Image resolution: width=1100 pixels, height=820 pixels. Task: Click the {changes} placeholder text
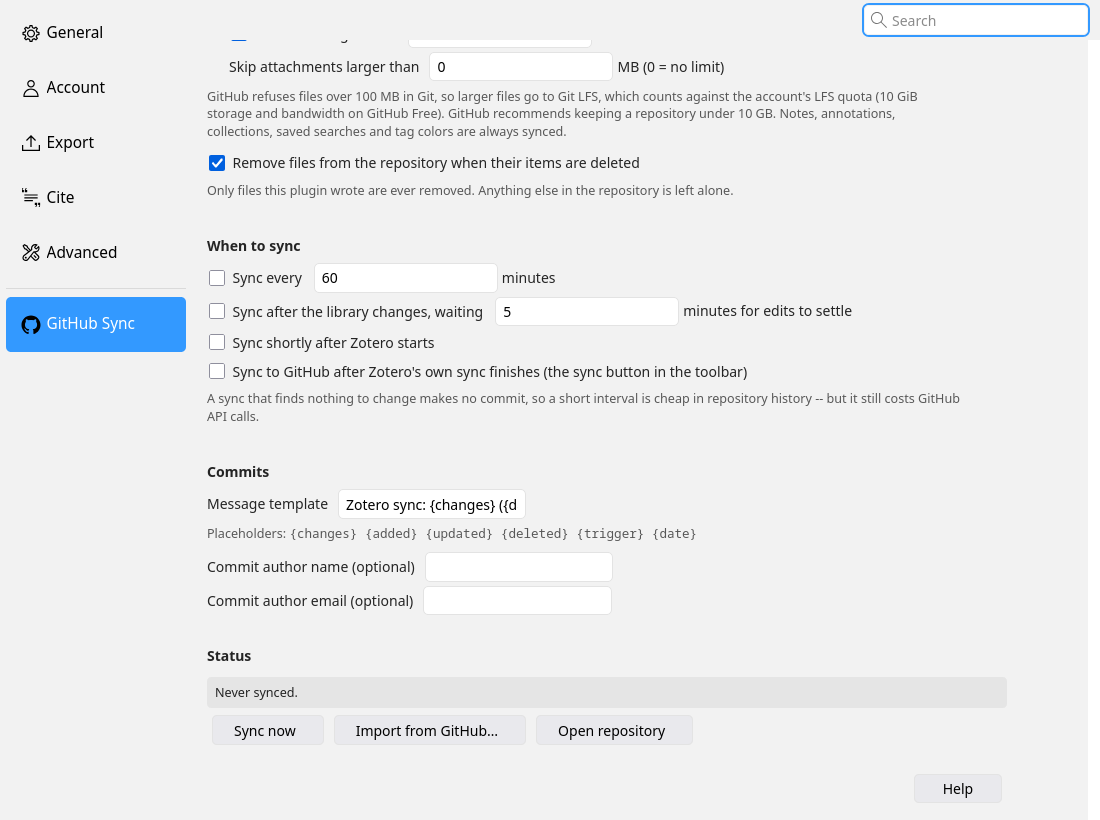[323, 534]
